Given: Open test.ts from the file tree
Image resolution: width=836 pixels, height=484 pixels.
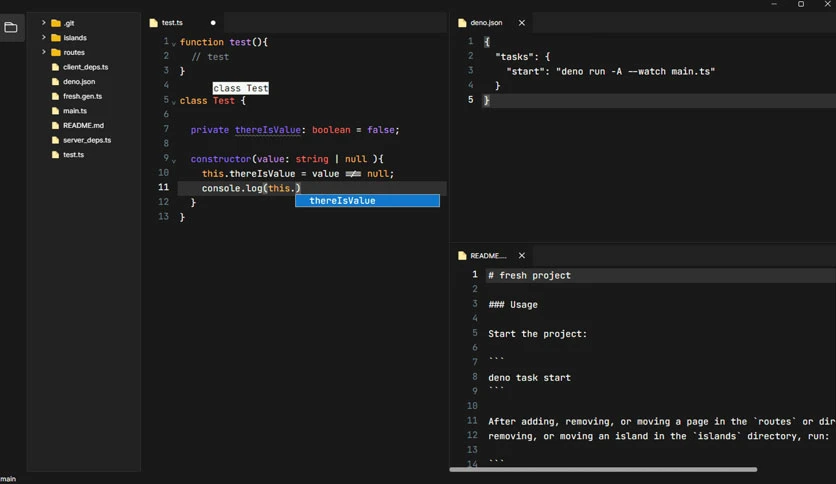Looking at the screenshot, I should point(73,155).
